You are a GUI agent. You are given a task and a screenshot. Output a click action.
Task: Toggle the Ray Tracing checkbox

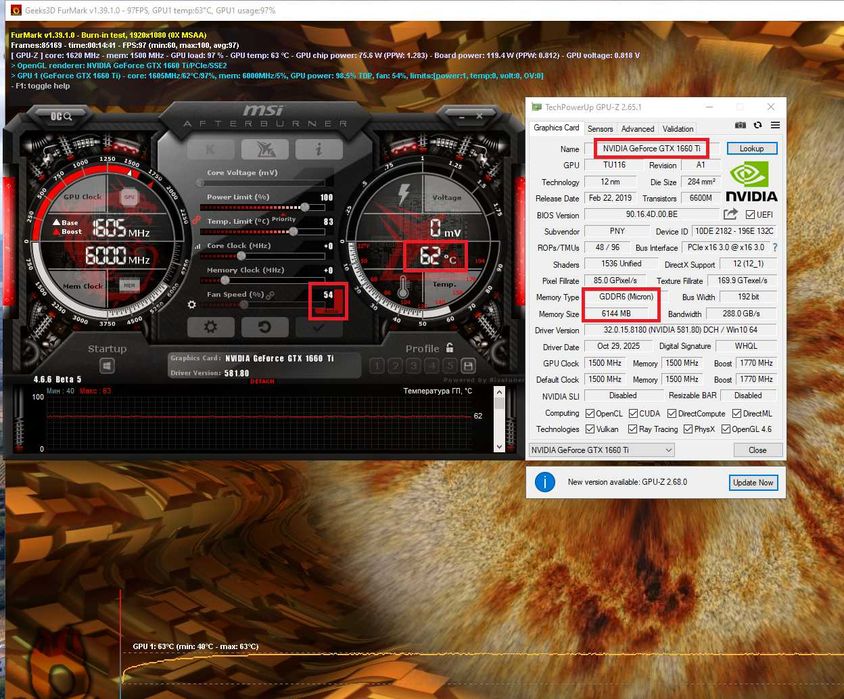[x=632, y=429]
